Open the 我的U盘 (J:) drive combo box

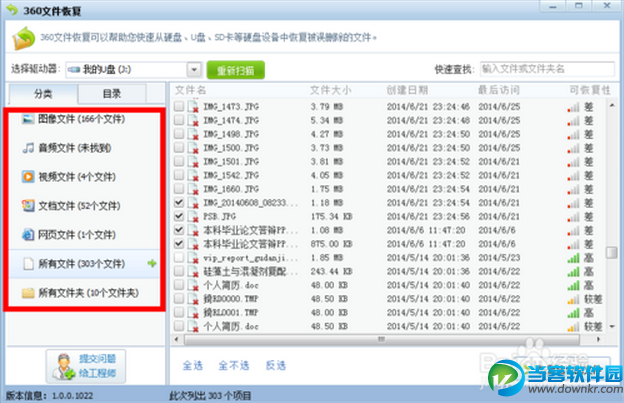click(133, 70)
